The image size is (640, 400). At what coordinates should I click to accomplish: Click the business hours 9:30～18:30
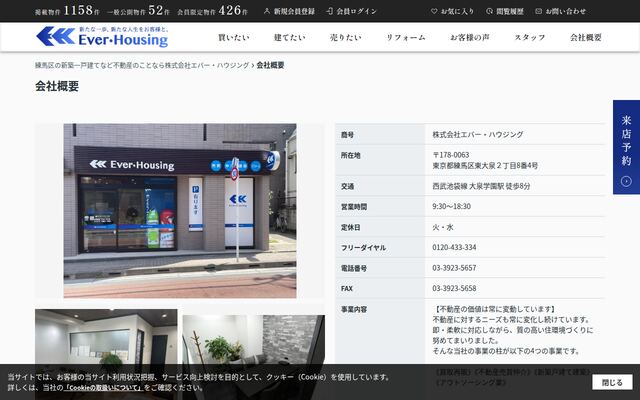451,207
